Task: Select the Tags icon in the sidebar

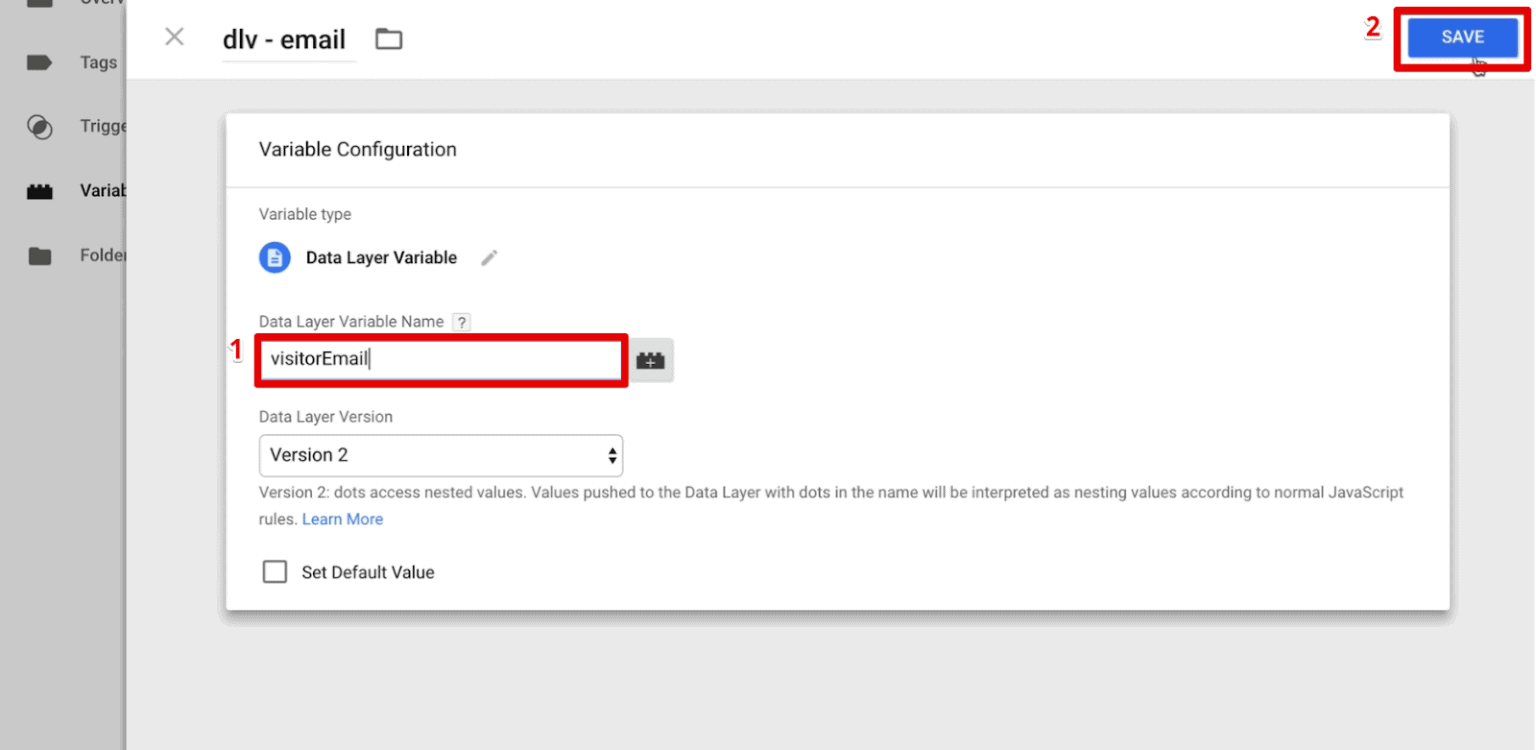Action: pyautogui.click(x=39, y=62)
